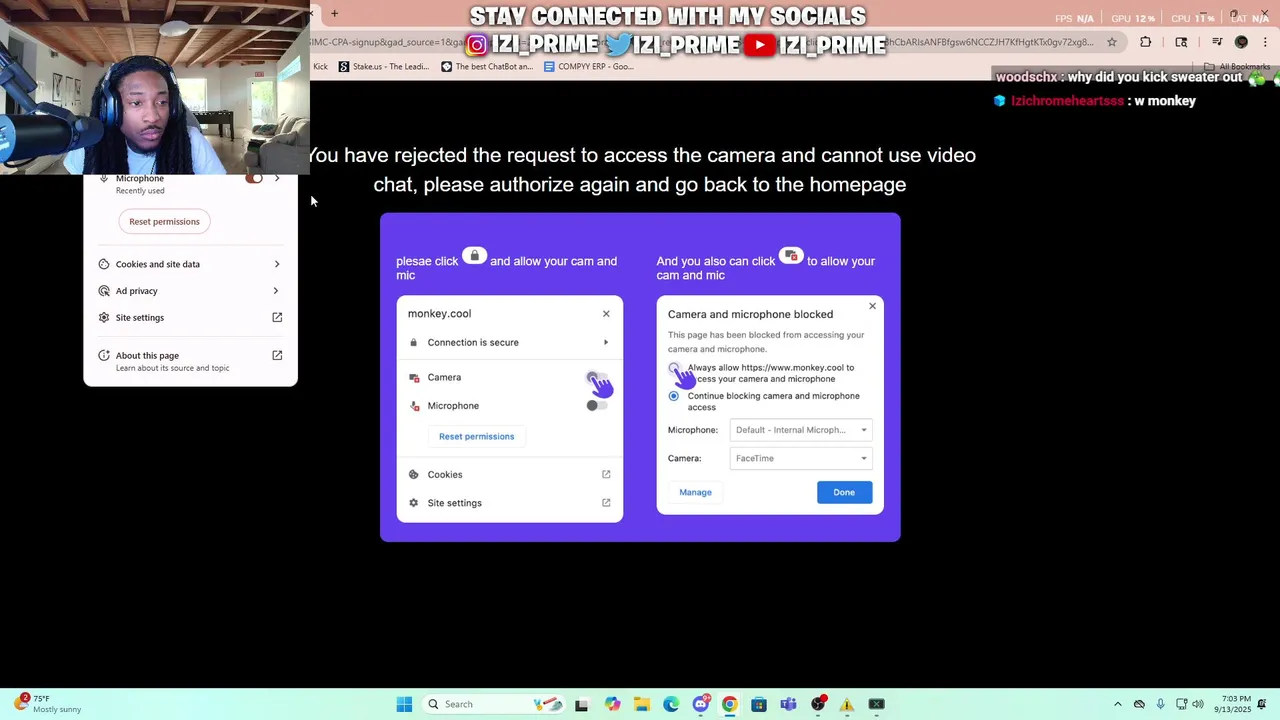
Task: Open the All Bookmarks folder
Action: coord(1238,67)
